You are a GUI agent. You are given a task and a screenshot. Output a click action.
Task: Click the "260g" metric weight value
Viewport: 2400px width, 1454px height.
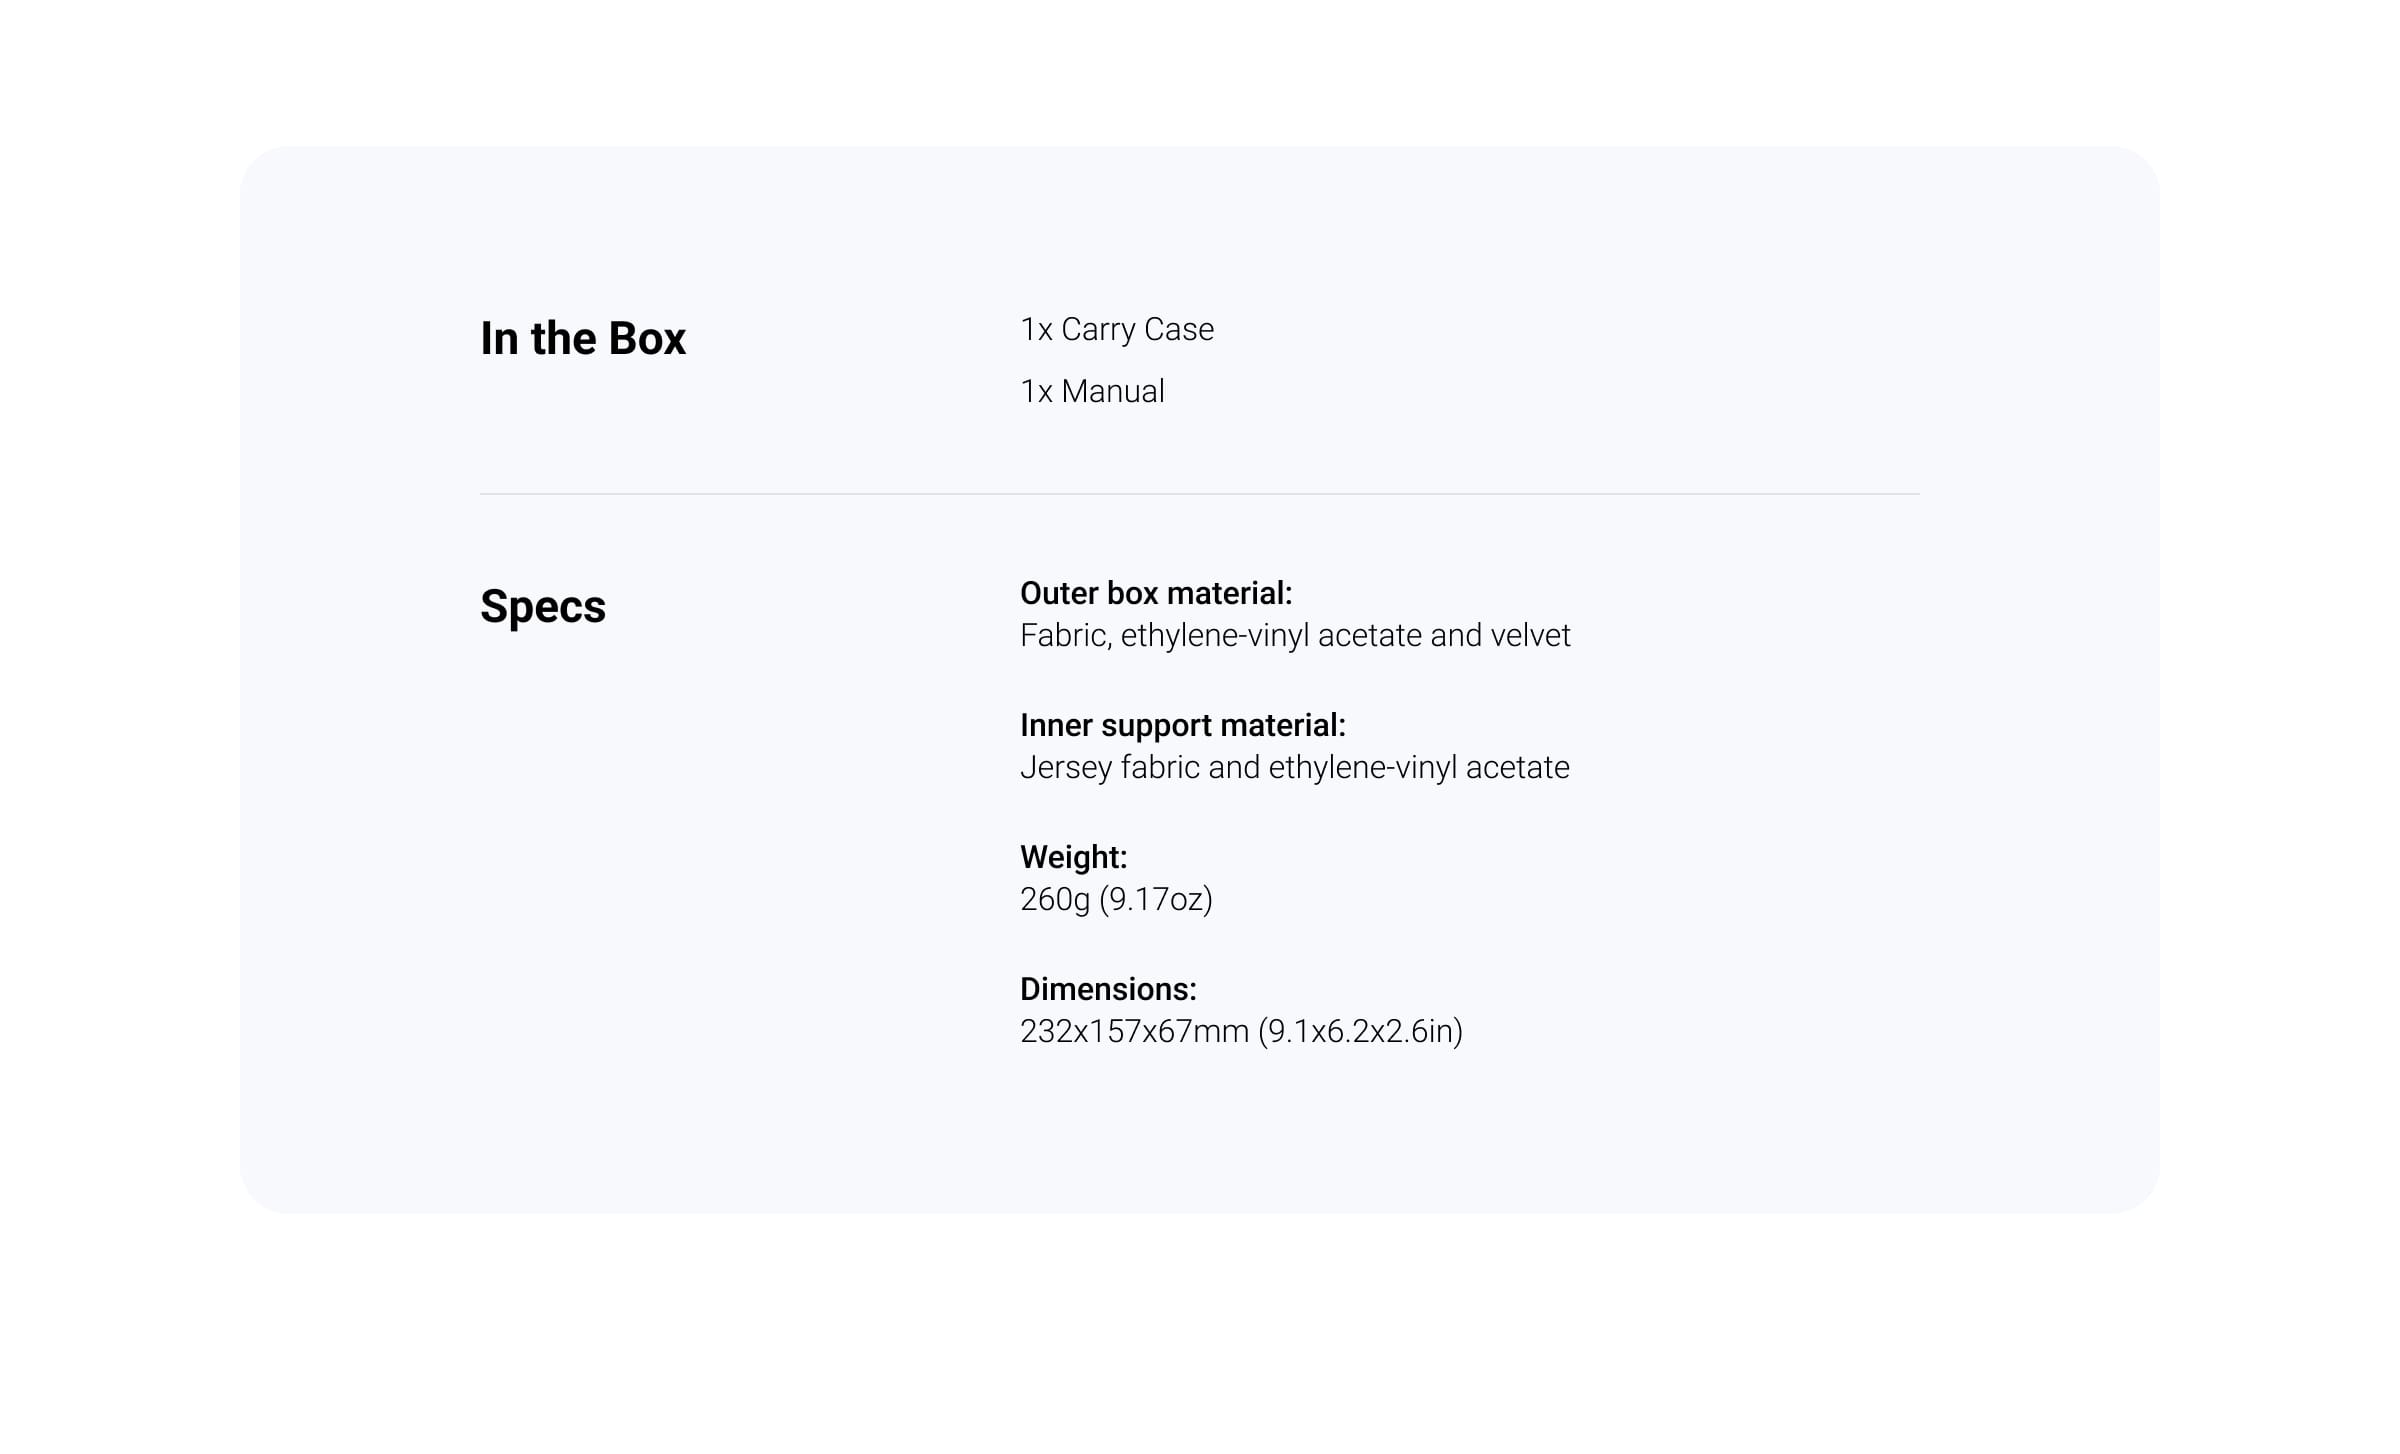tap(1054, 899)
